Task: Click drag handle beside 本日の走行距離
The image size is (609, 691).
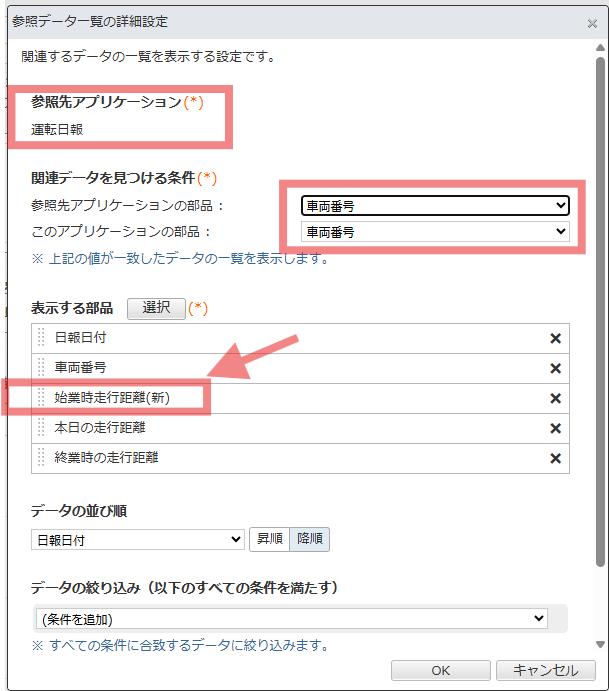Action: (x=42, y=428)
